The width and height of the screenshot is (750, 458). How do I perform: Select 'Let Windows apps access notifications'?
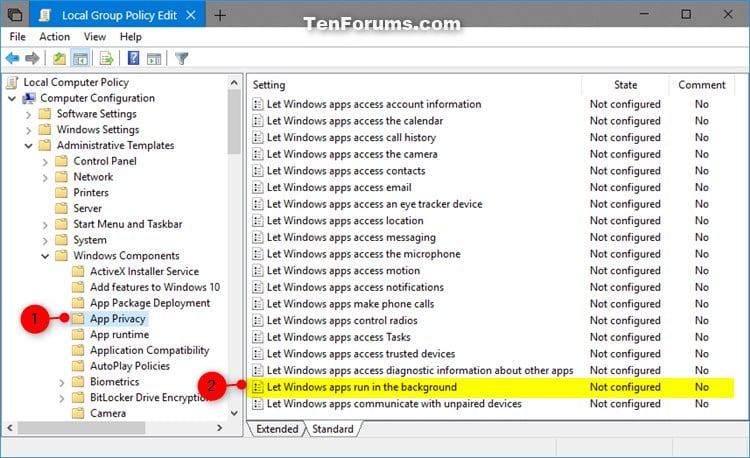[x=355, y=287]
